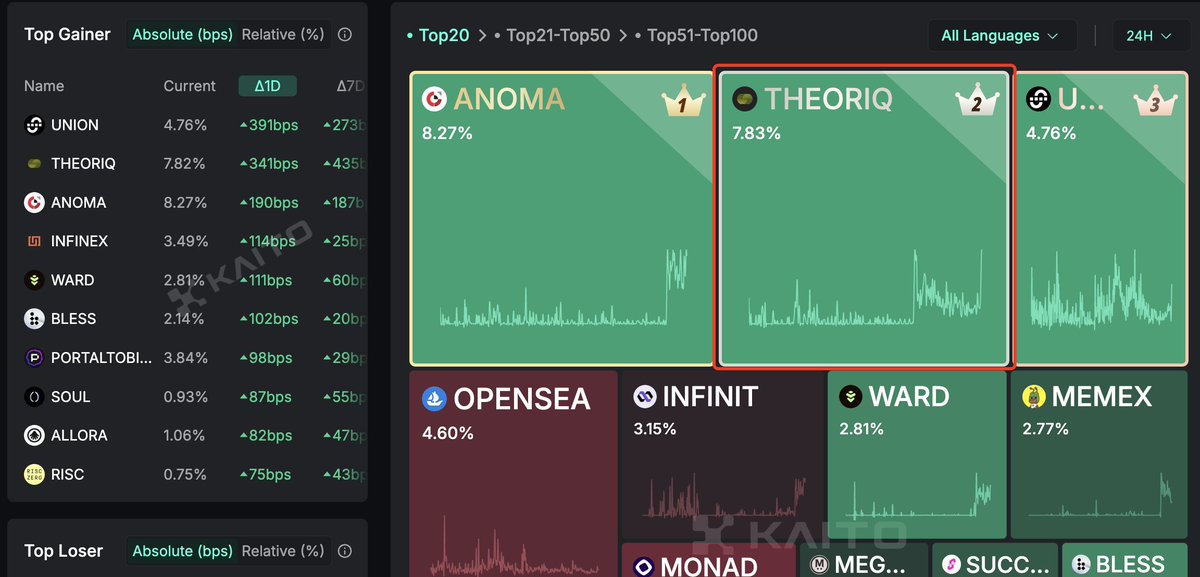1200x577 pixels.
Task: Open the INFINIT card title
Action: [x=710, y=397]
